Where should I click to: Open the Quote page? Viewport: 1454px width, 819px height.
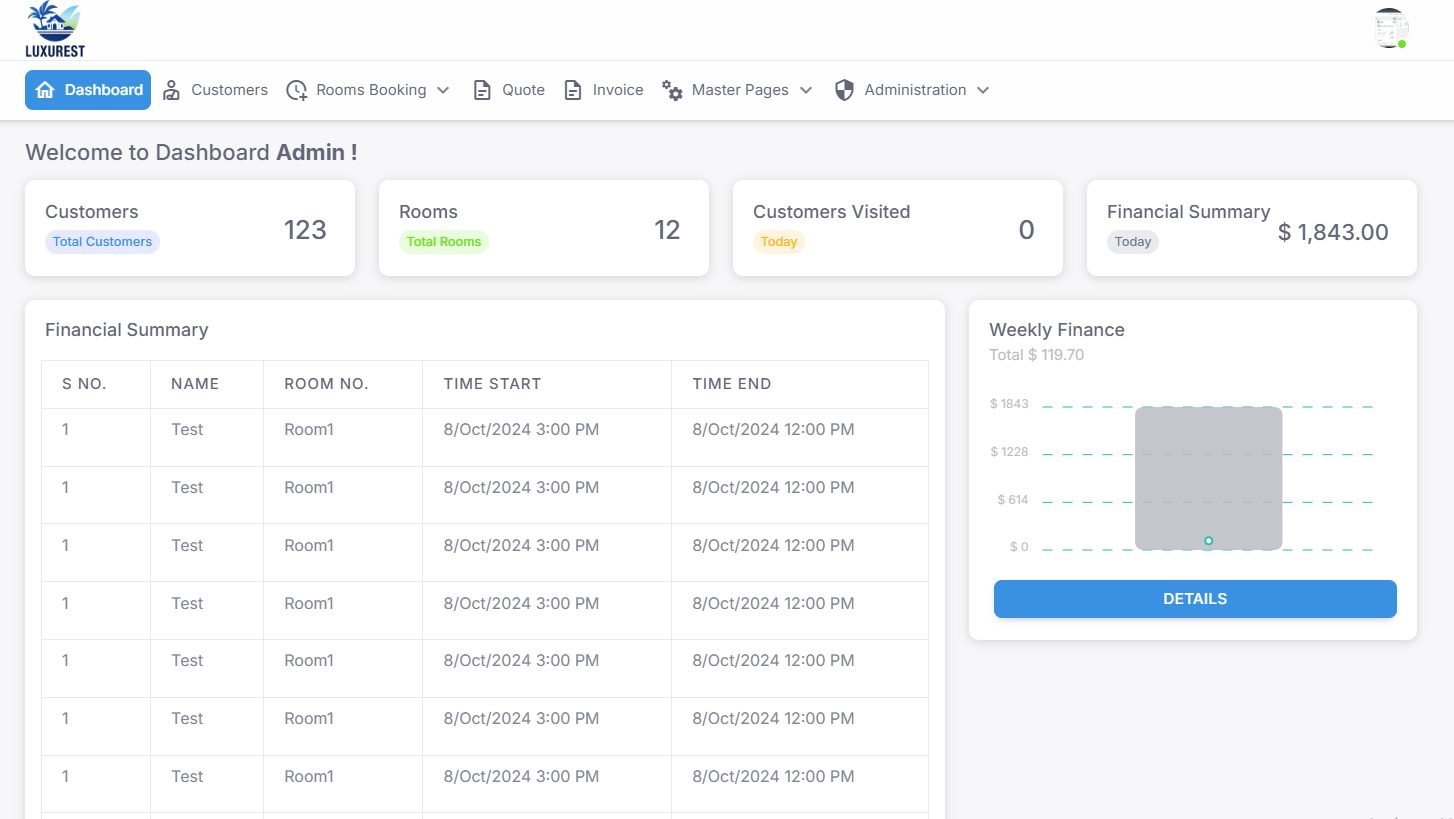tap(509, 90)
